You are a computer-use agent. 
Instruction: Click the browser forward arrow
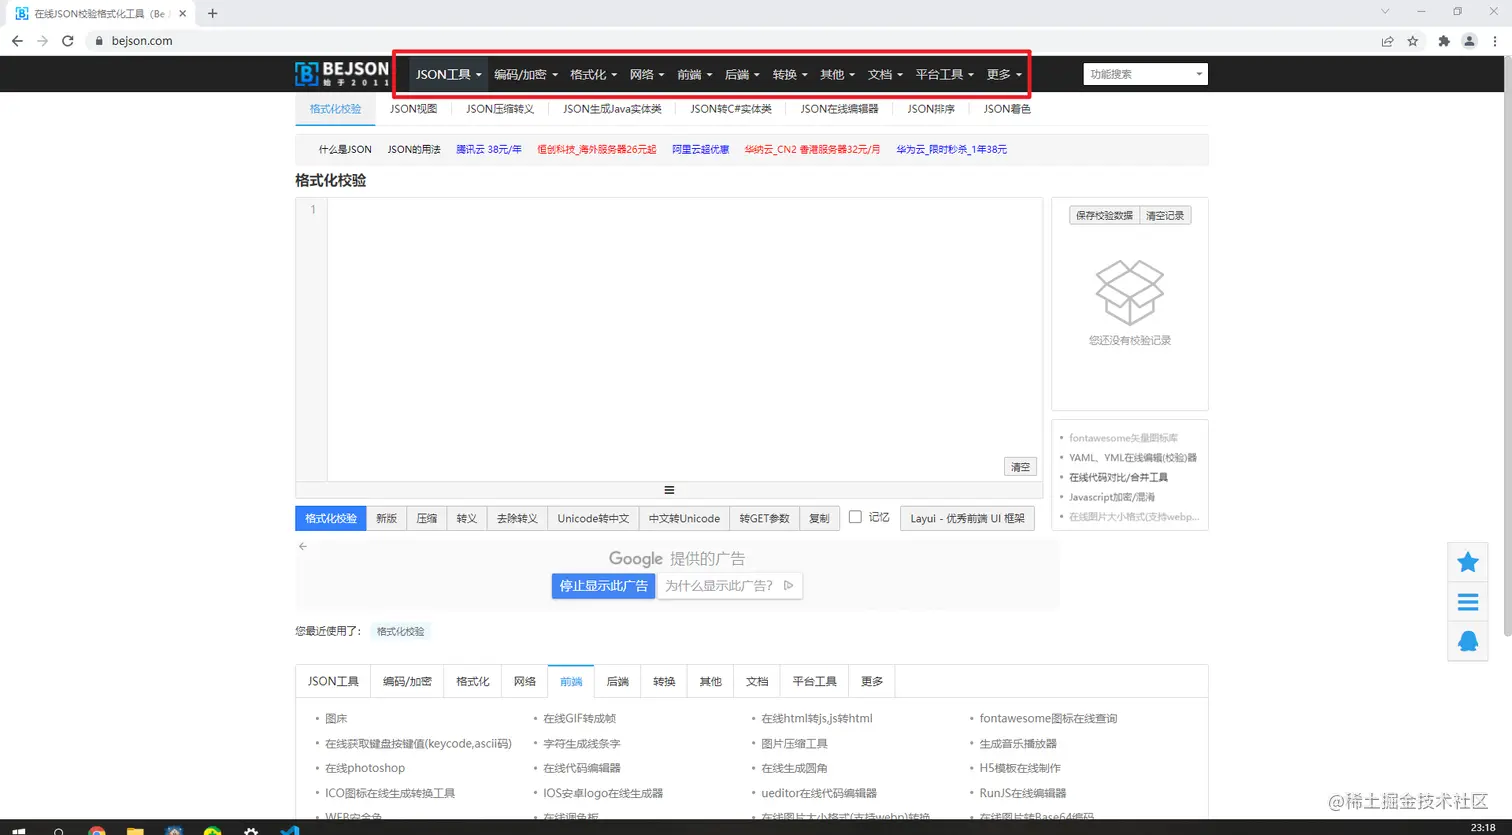point(42,41)
